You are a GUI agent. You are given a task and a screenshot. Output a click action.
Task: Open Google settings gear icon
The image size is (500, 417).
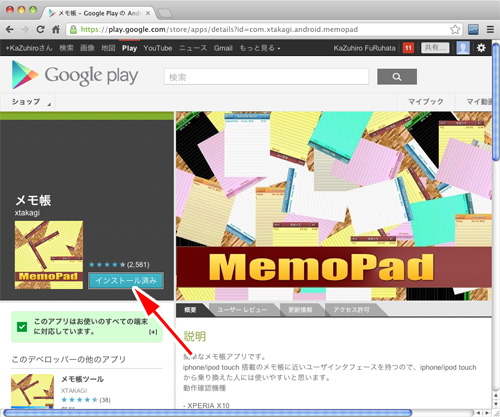tap(481, 48)
